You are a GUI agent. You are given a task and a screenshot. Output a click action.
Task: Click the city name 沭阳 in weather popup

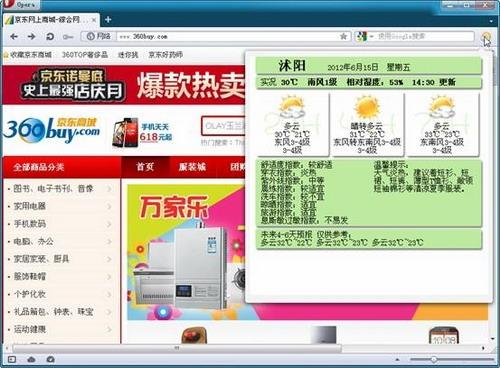[x=292, y=65]
